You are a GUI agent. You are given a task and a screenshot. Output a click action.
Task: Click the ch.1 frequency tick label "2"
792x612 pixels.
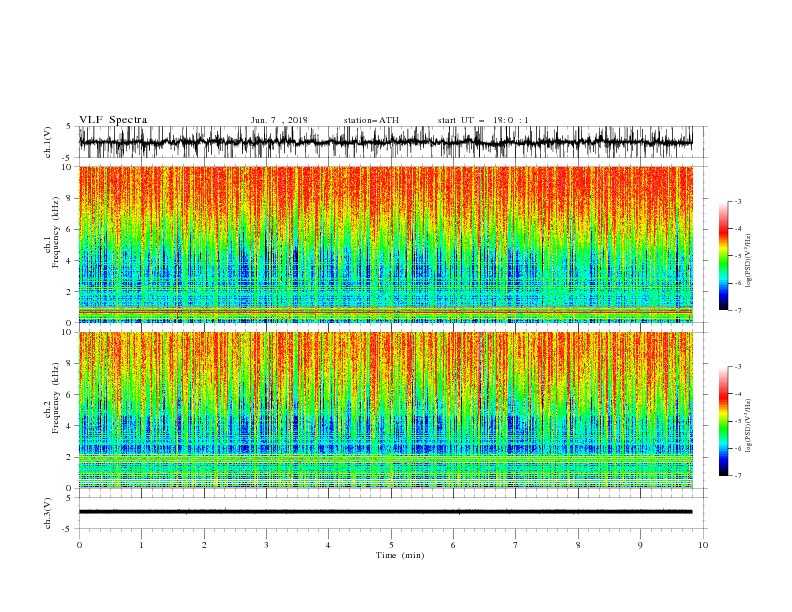70,292
